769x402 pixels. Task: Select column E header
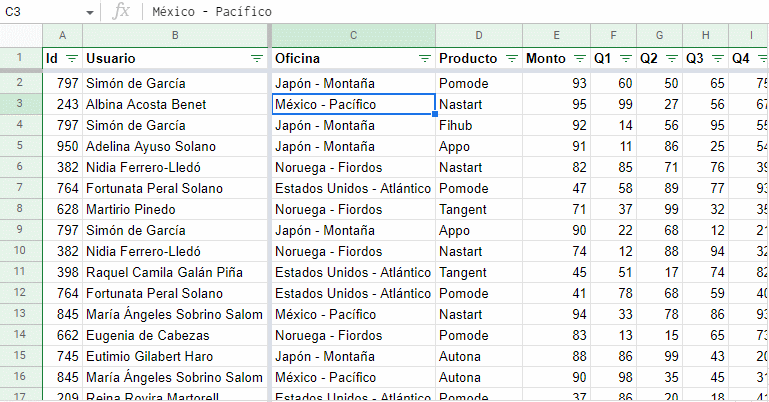click(x=556, y=35)
